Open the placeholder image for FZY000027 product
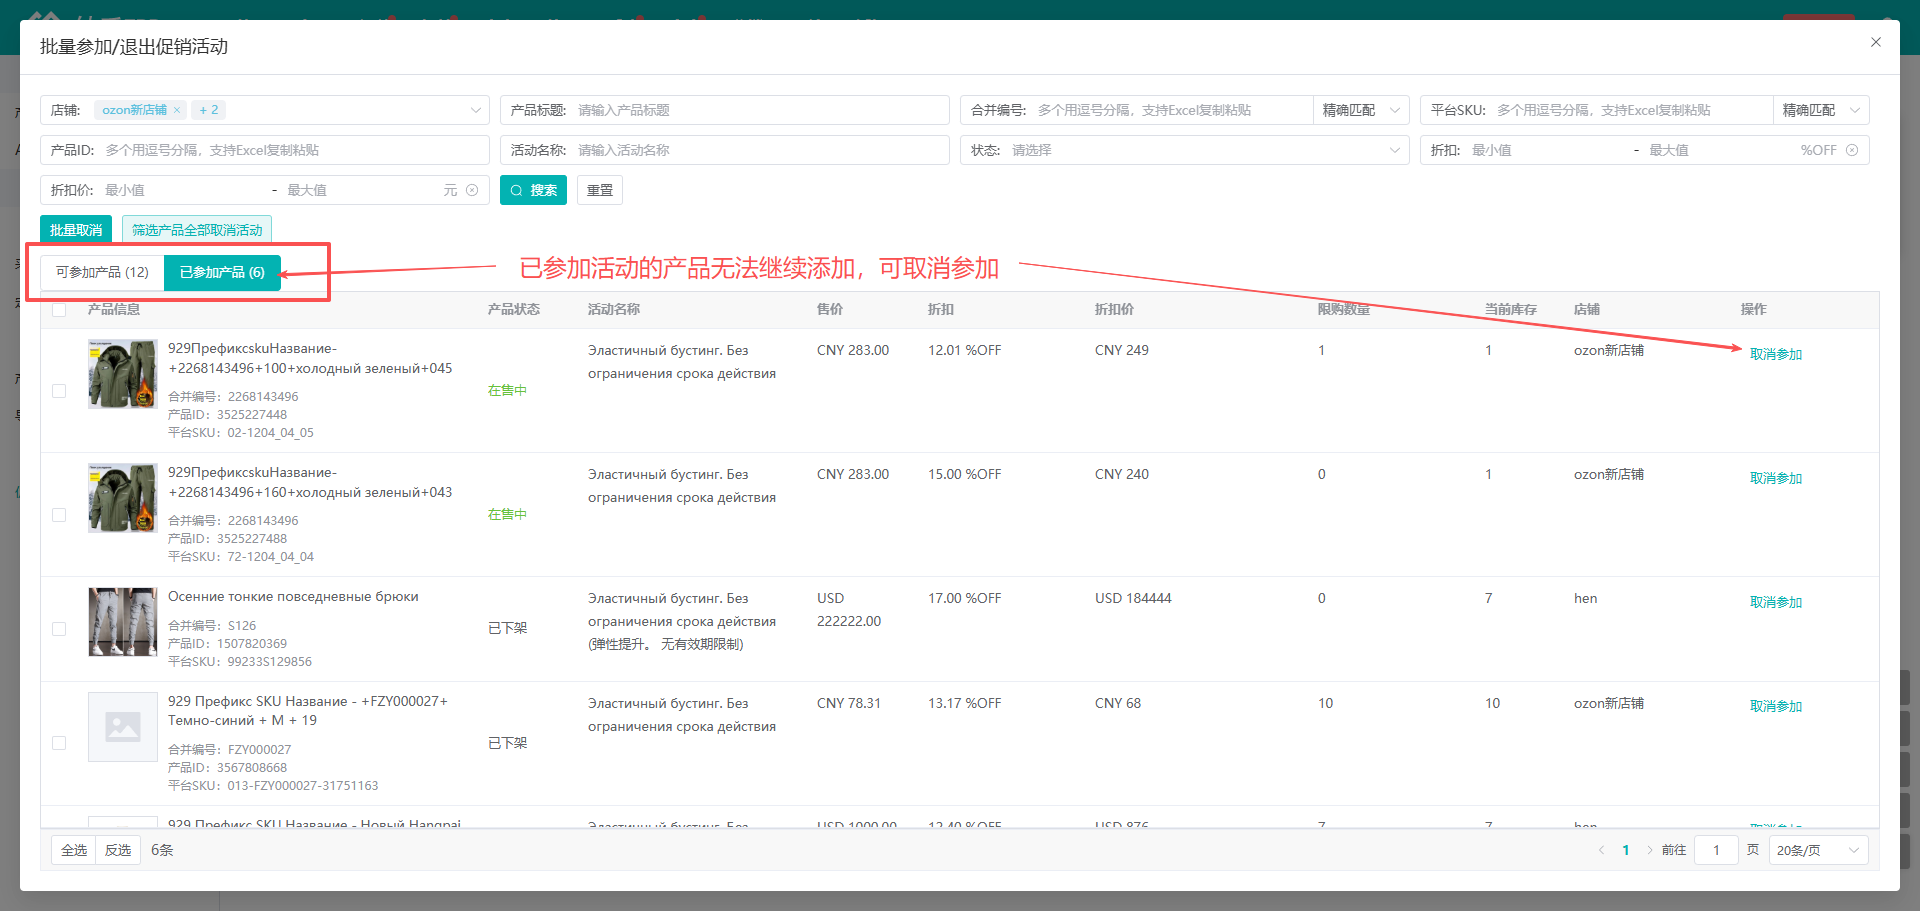1920x911 pixels. 122,727
